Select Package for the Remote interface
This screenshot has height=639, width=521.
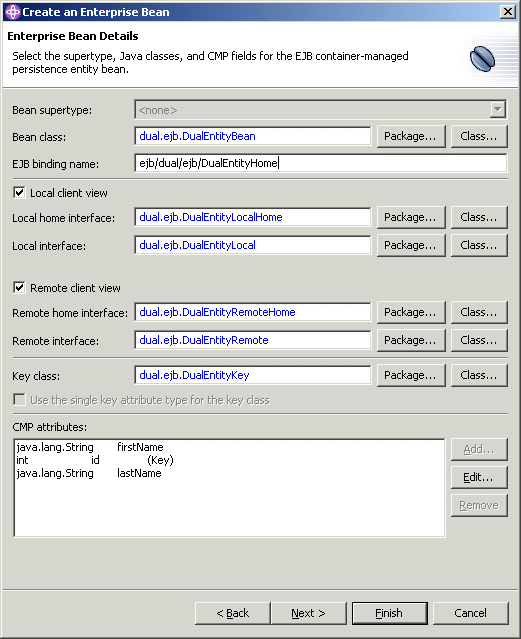(411, 340)
